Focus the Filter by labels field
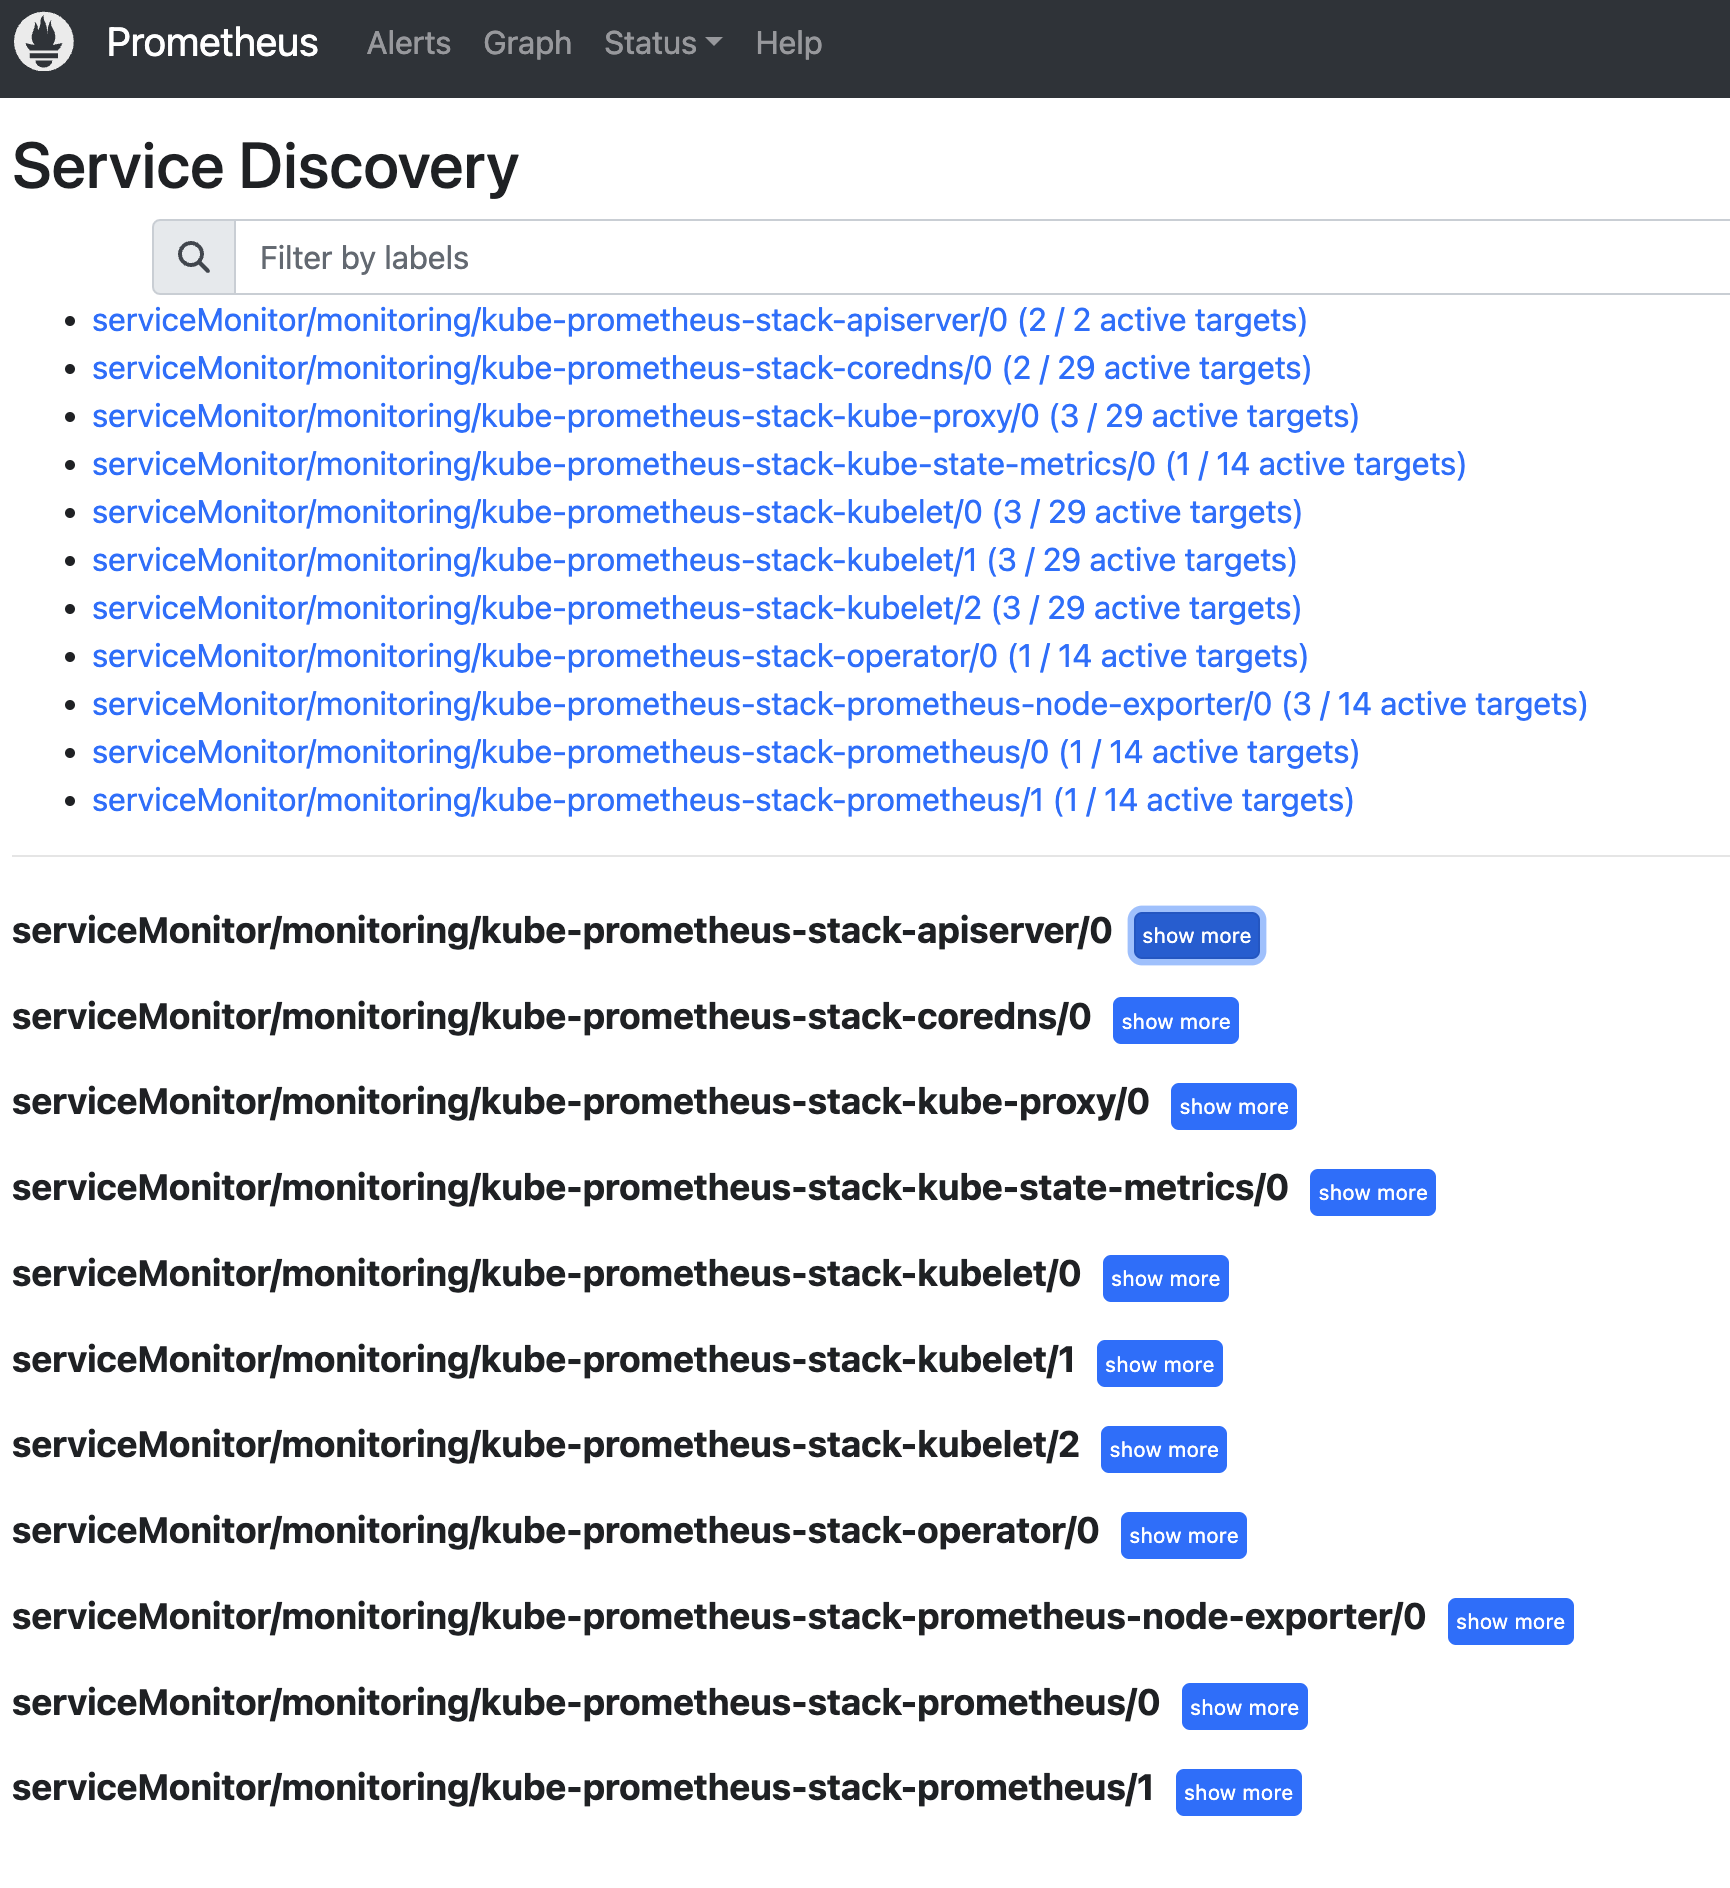Screen dimensions: 1730x1888 pos(982,257)
